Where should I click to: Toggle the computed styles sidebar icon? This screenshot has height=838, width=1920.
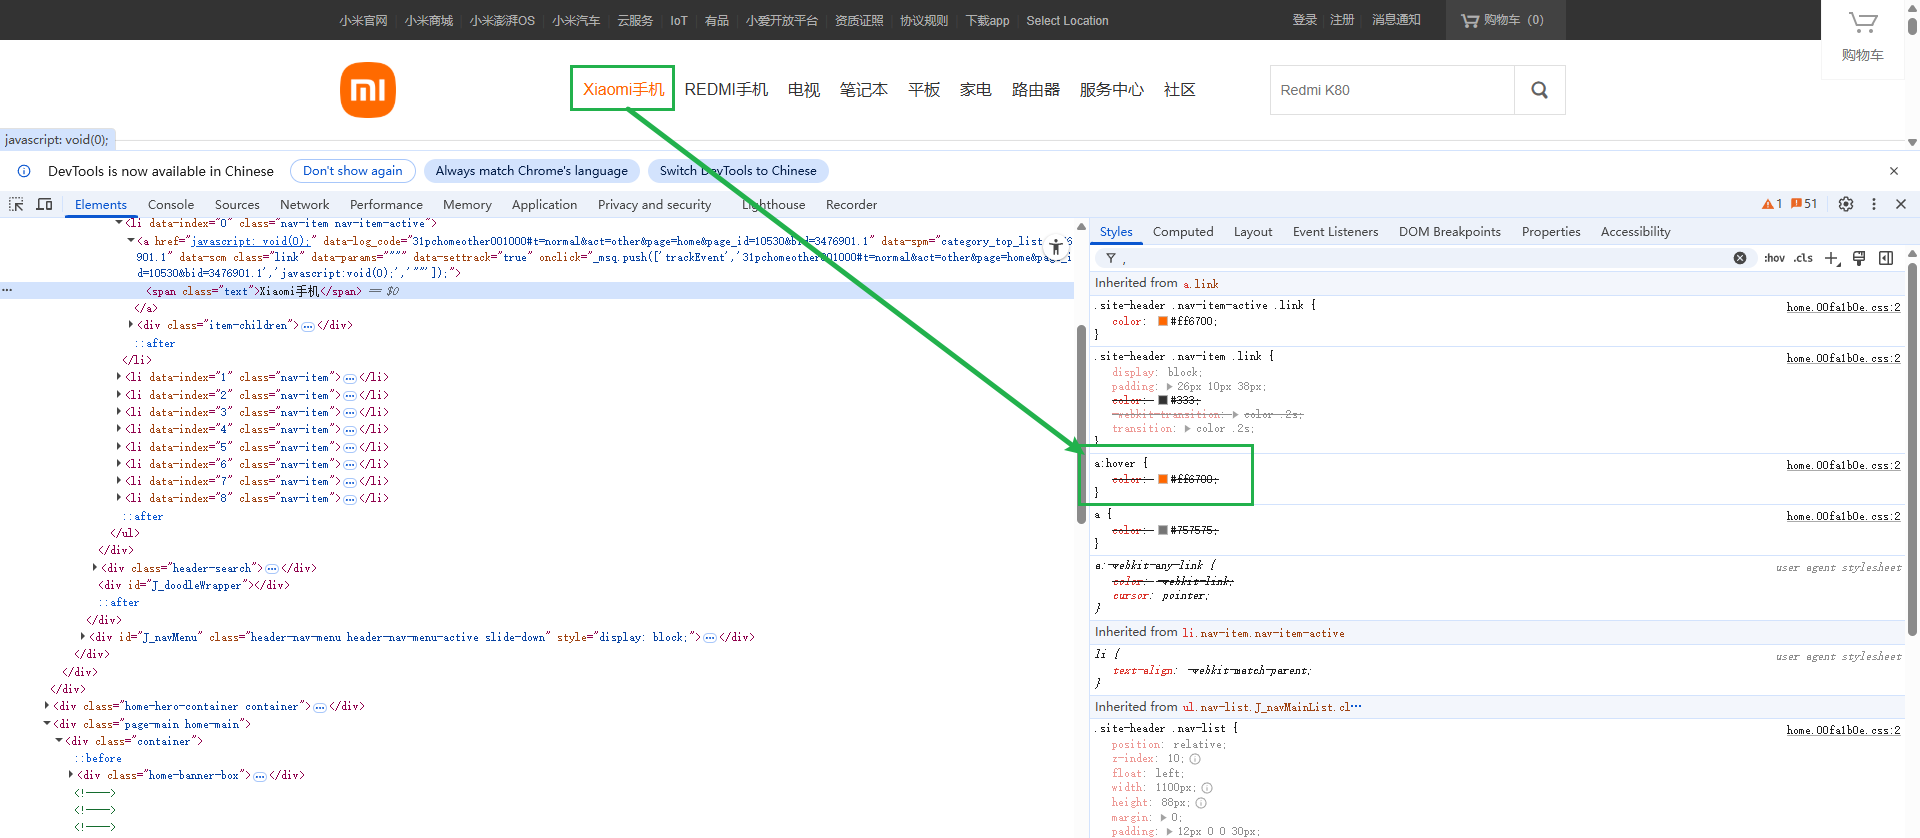1886,258
